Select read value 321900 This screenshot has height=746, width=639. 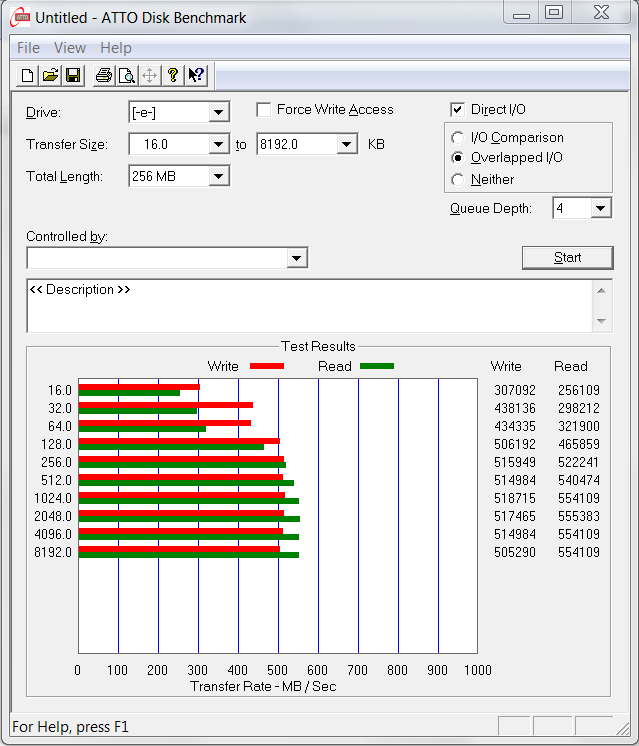coord(579,426)
